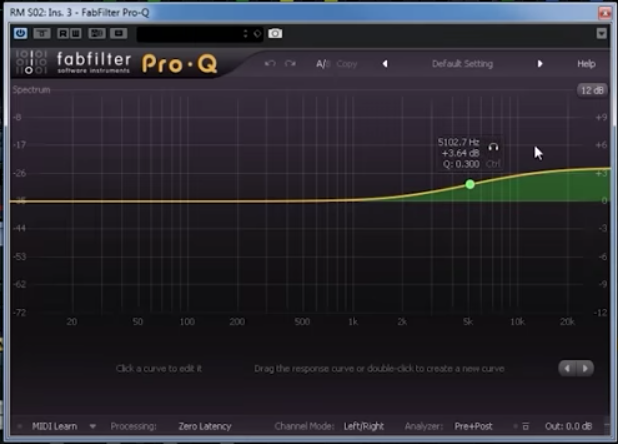Click MIDI Learn
618x444 pixels.
click(x=54, y=426)
